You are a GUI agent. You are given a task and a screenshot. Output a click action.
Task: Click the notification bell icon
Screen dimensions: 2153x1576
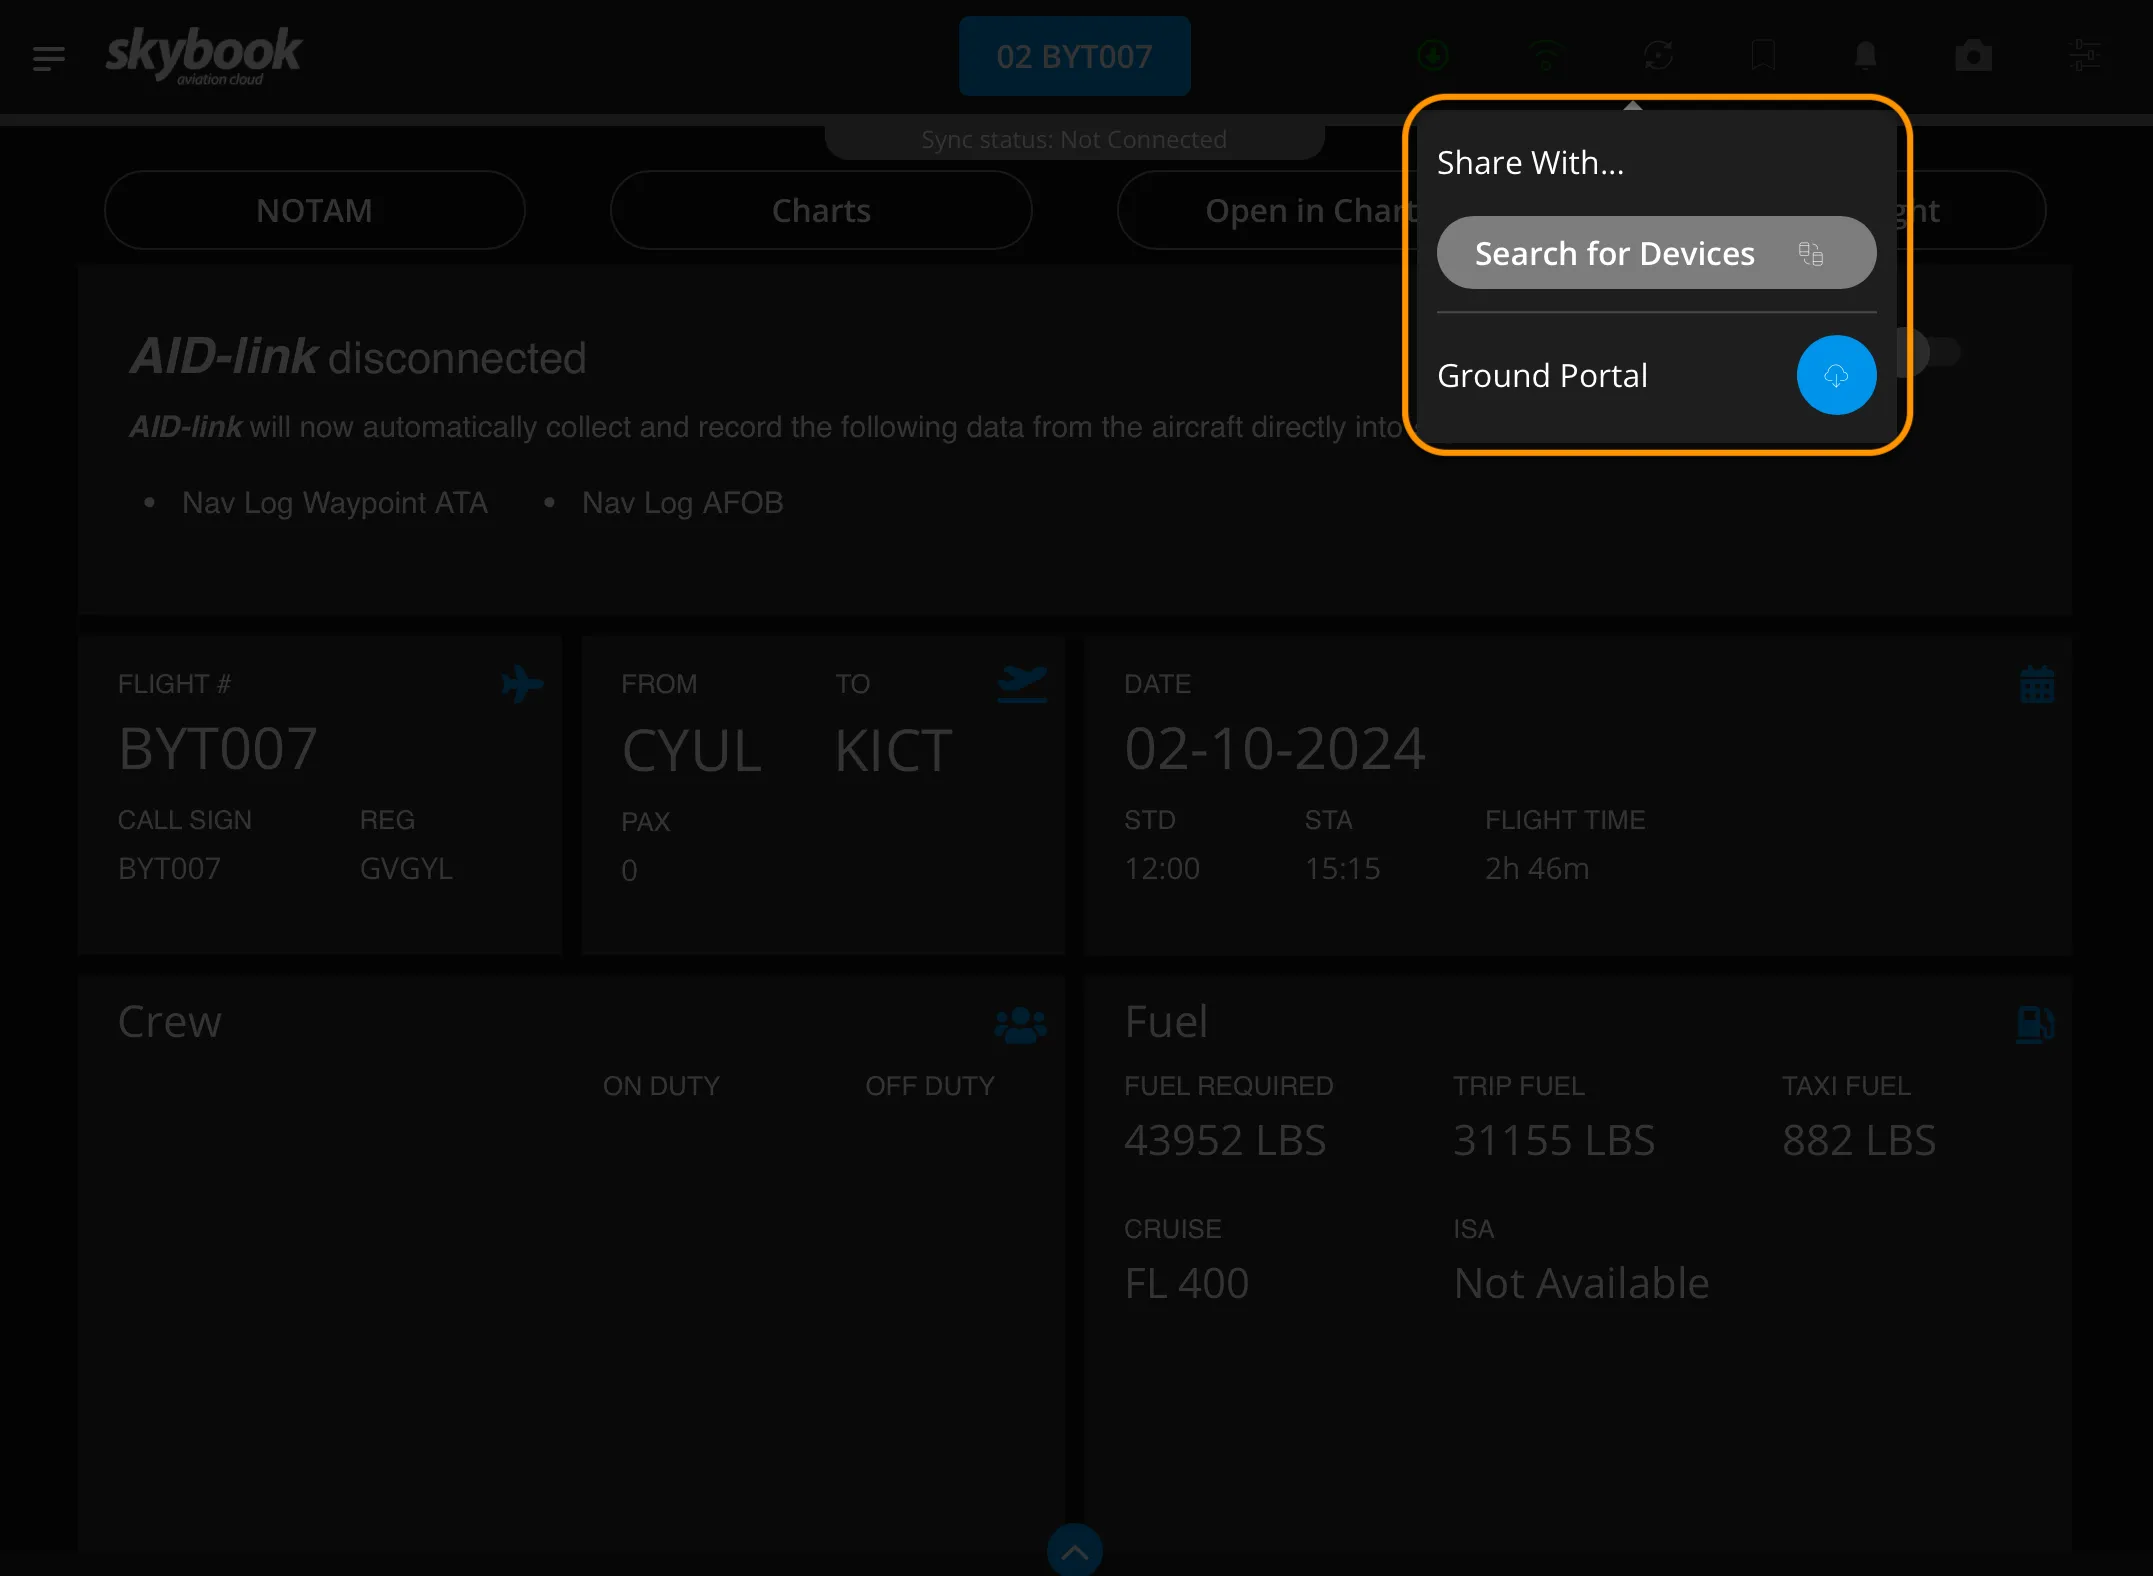[x=1865, y=55]
